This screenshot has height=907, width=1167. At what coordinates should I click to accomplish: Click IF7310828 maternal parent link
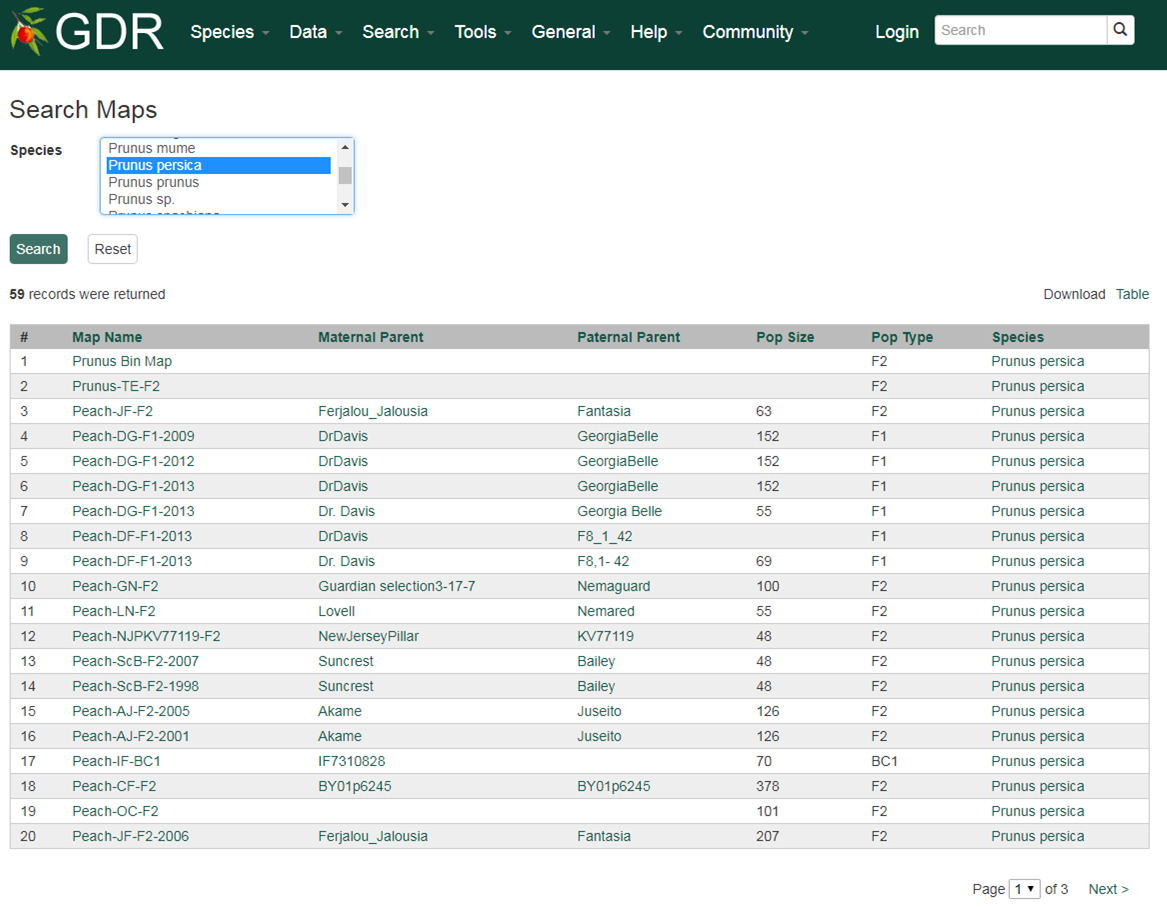coord(351,761)
